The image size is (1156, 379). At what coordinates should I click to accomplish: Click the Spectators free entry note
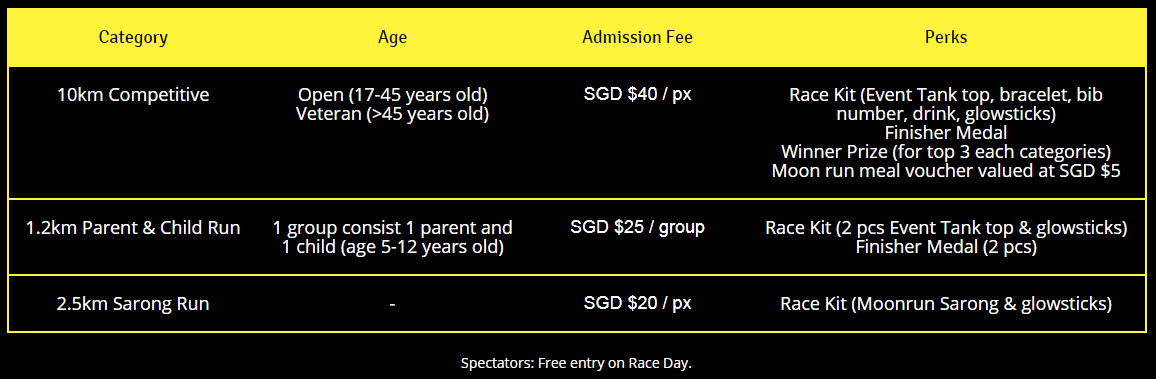pyautogui.click(x=577, y=363)
